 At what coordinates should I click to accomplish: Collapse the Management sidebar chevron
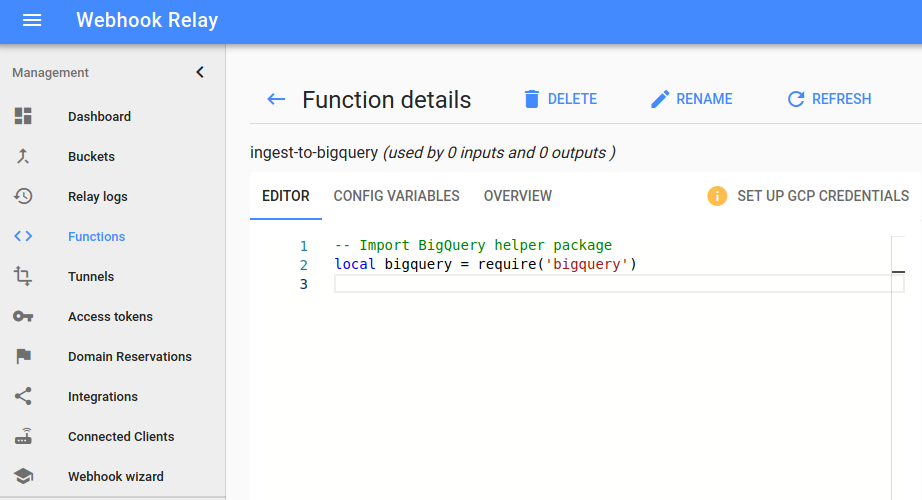[x=200, y=72]
